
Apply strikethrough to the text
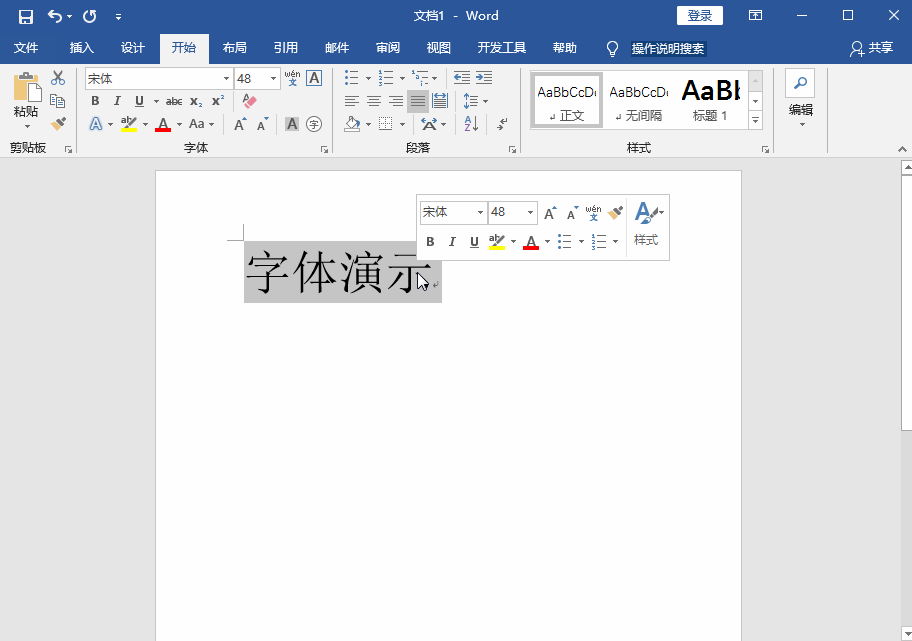coord(174,100)
